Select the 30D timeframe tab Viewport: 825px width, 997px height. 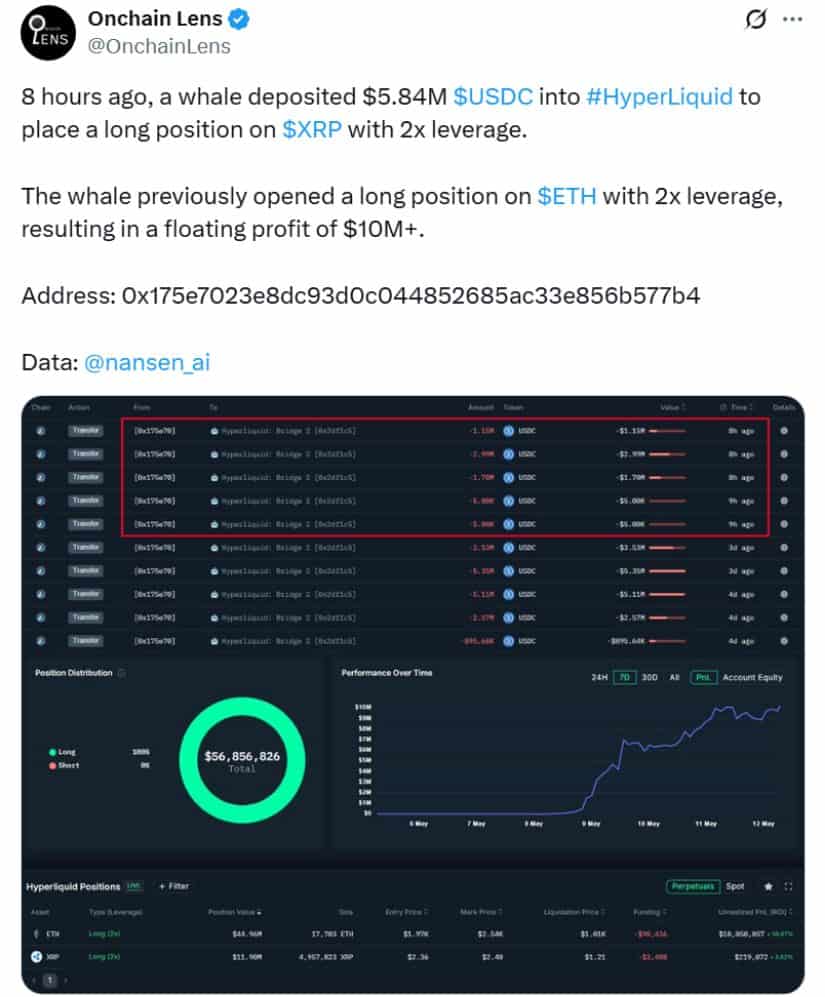pos(649,677)
